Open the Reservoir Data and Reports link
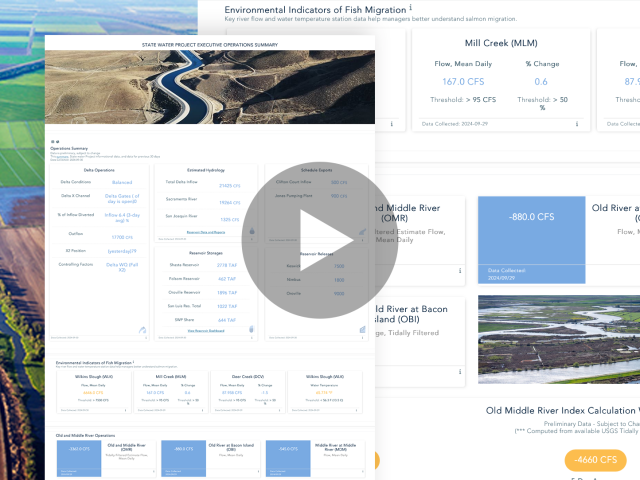The height and width of the screenshot is (480, 640). [206, 232]
